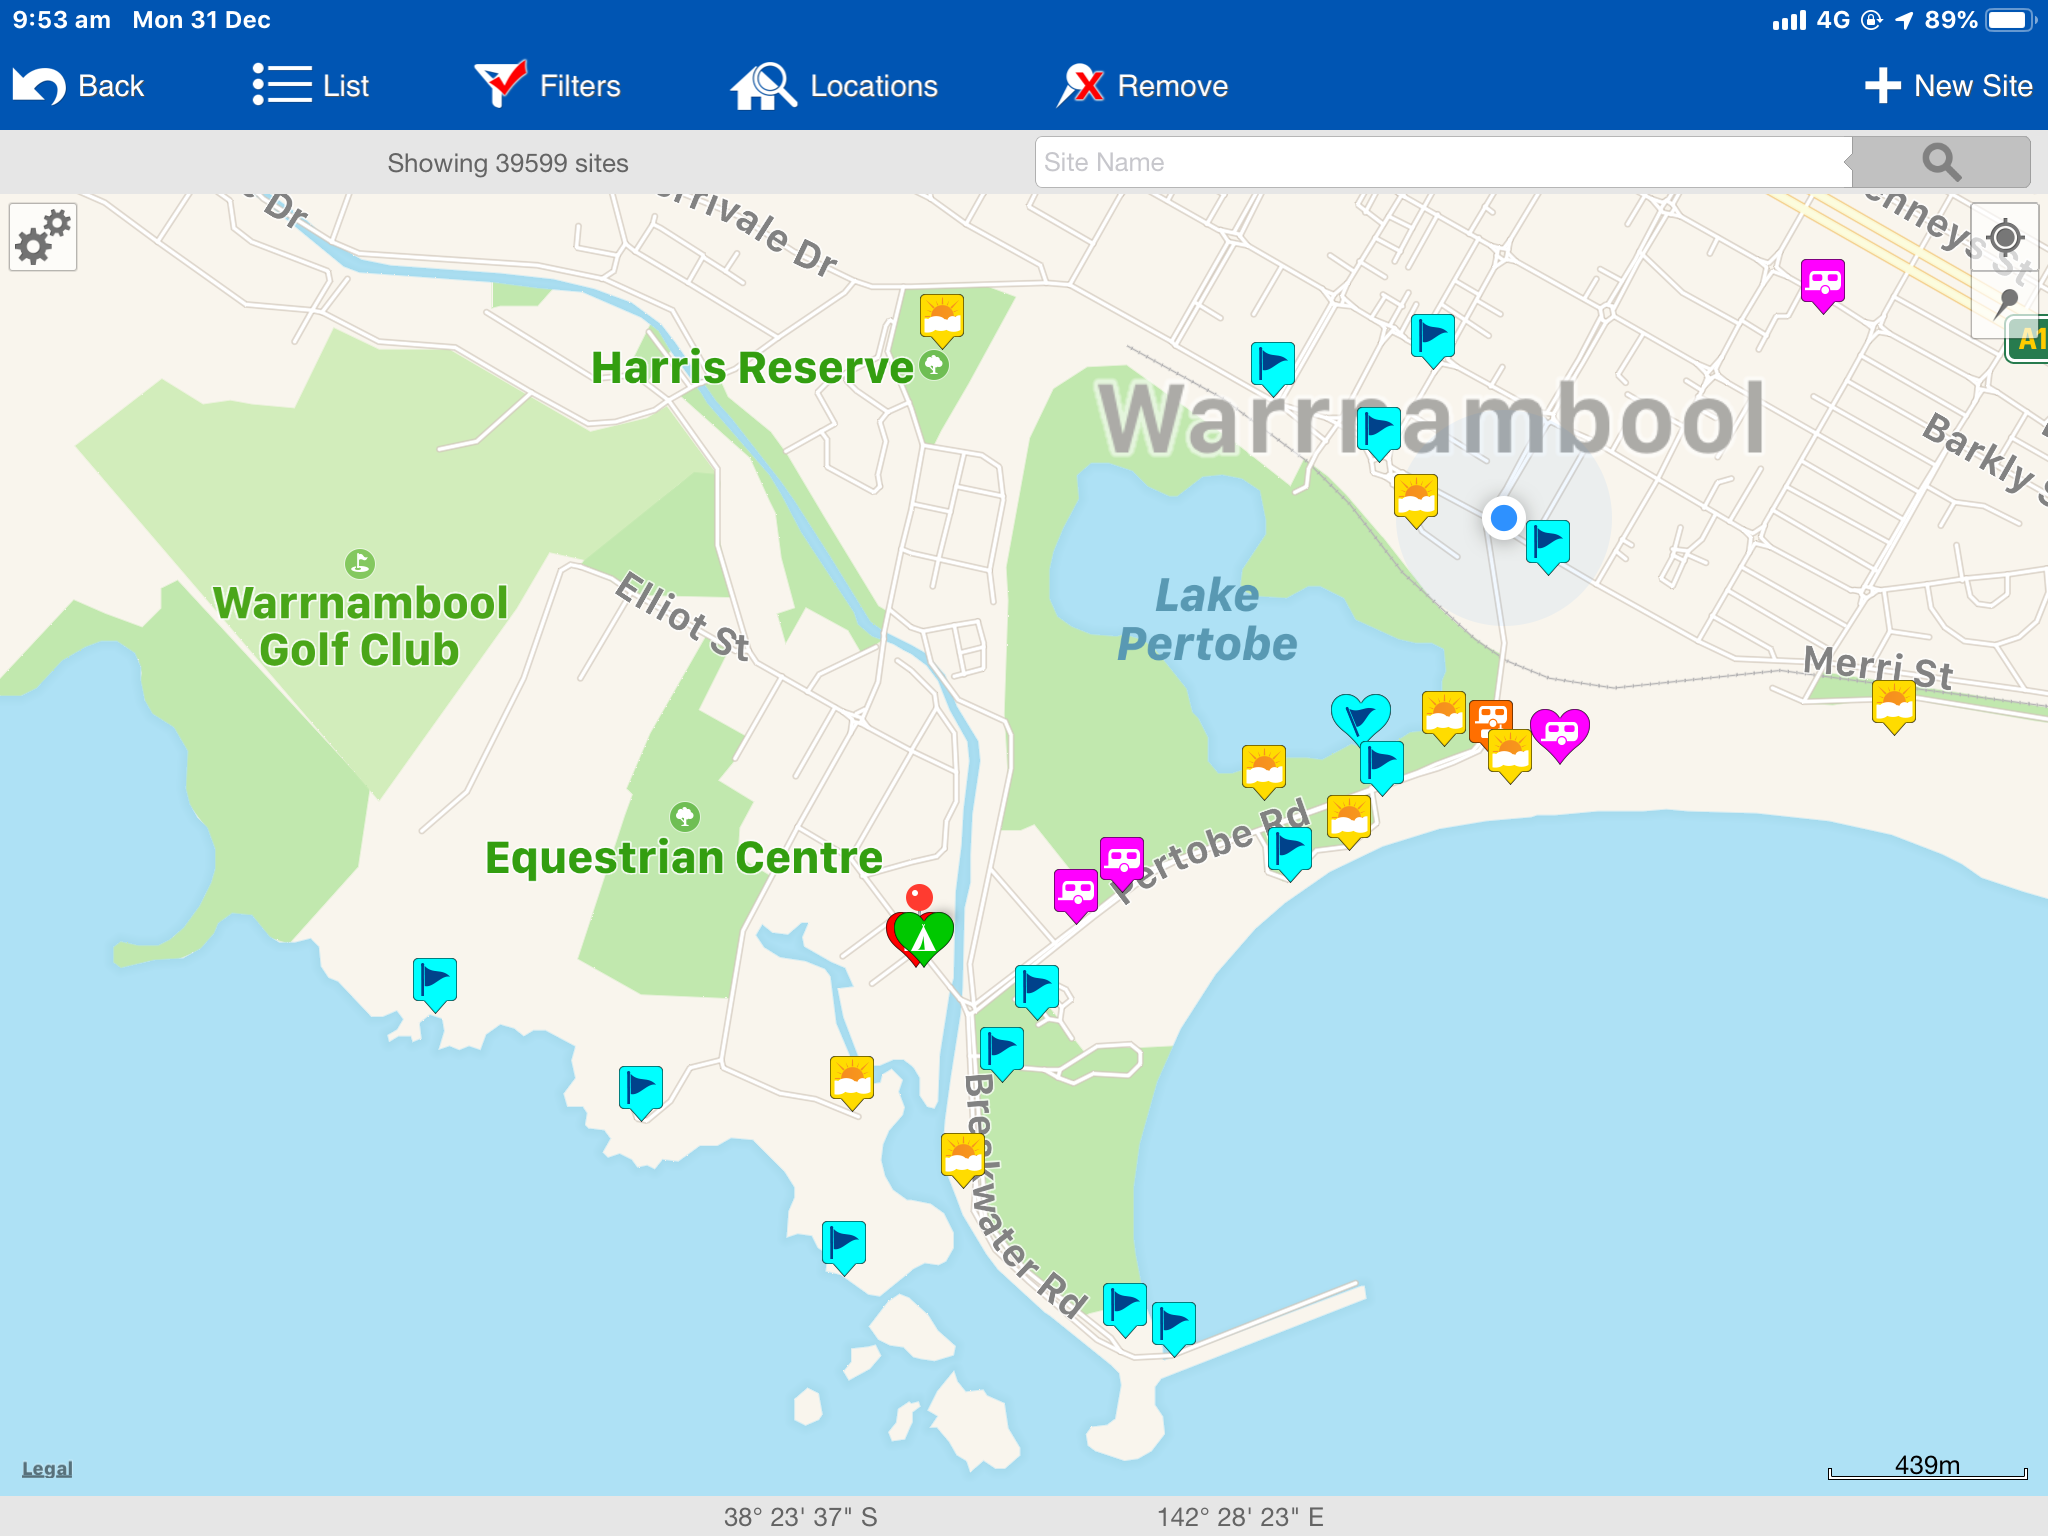Image resolution: width=2048 pixels, height=1536 pixels.
Task: Open the List view
Action: click(x=311, y=86)
